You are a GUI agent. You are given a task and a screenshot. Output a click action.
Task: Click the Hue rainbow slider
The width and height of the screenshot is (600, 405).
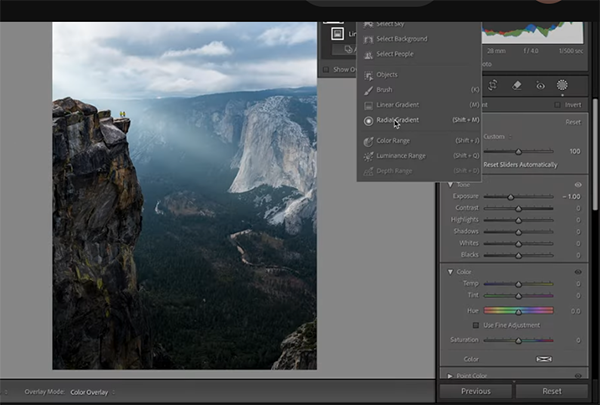(x=518, y=311)
